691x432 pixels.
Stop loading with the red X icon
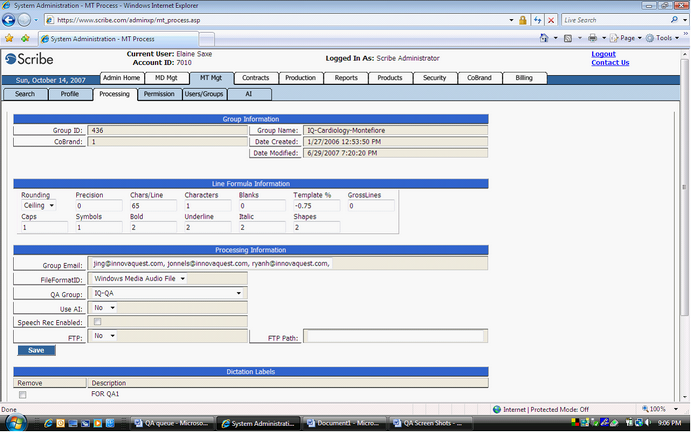[551, 20]
